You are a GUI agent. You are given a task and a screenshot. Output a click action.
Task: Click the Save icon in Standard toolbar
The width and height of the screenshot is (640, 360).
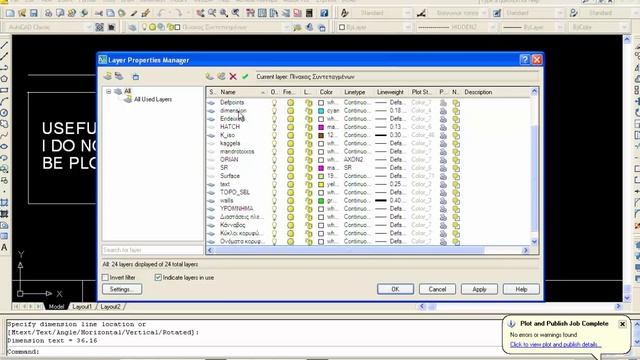(33, 13)
